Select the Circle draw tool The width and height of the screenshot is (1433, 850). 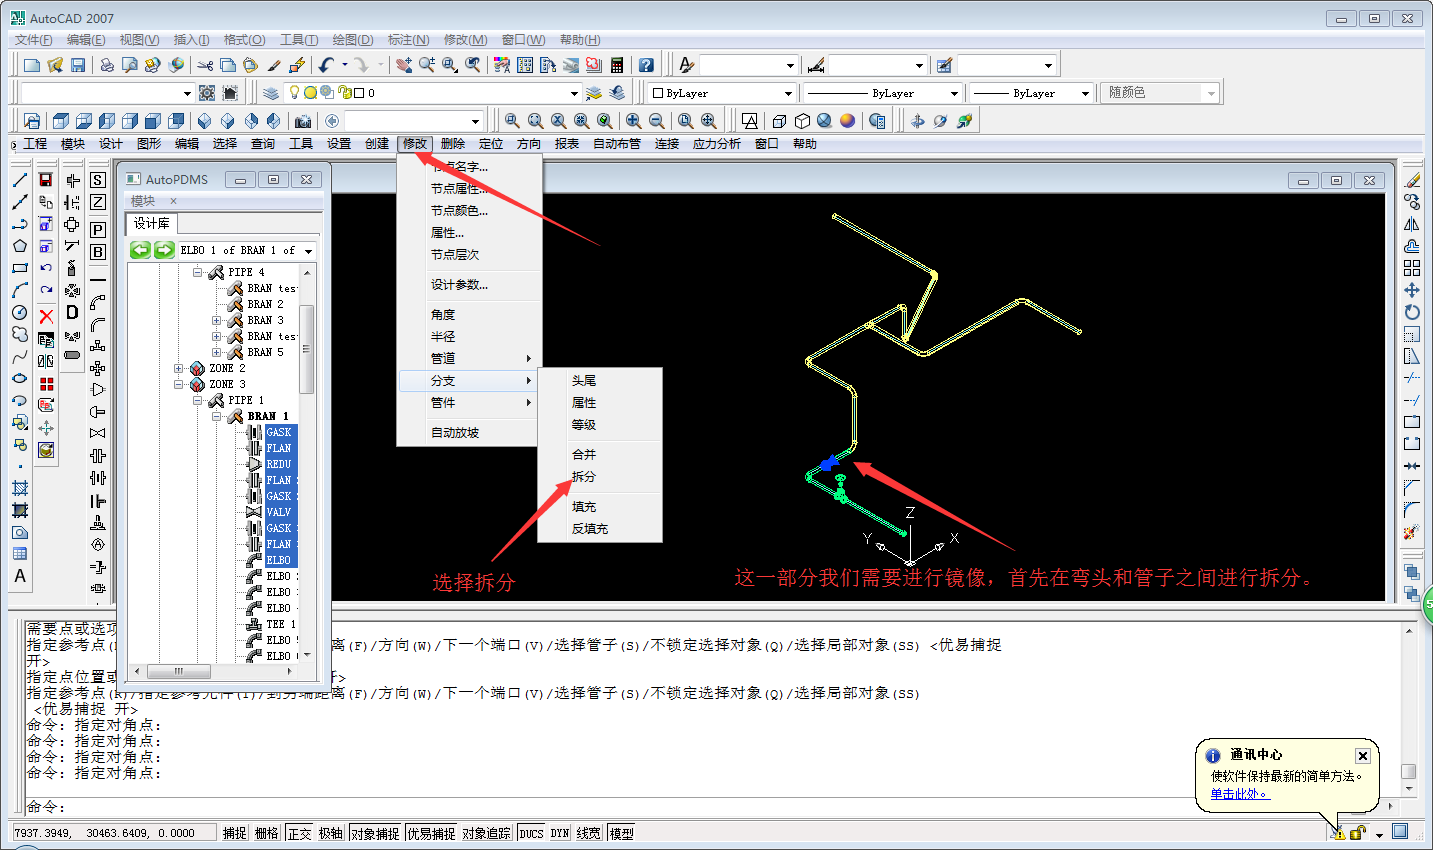pyautogui.click(x=19, y=312)
